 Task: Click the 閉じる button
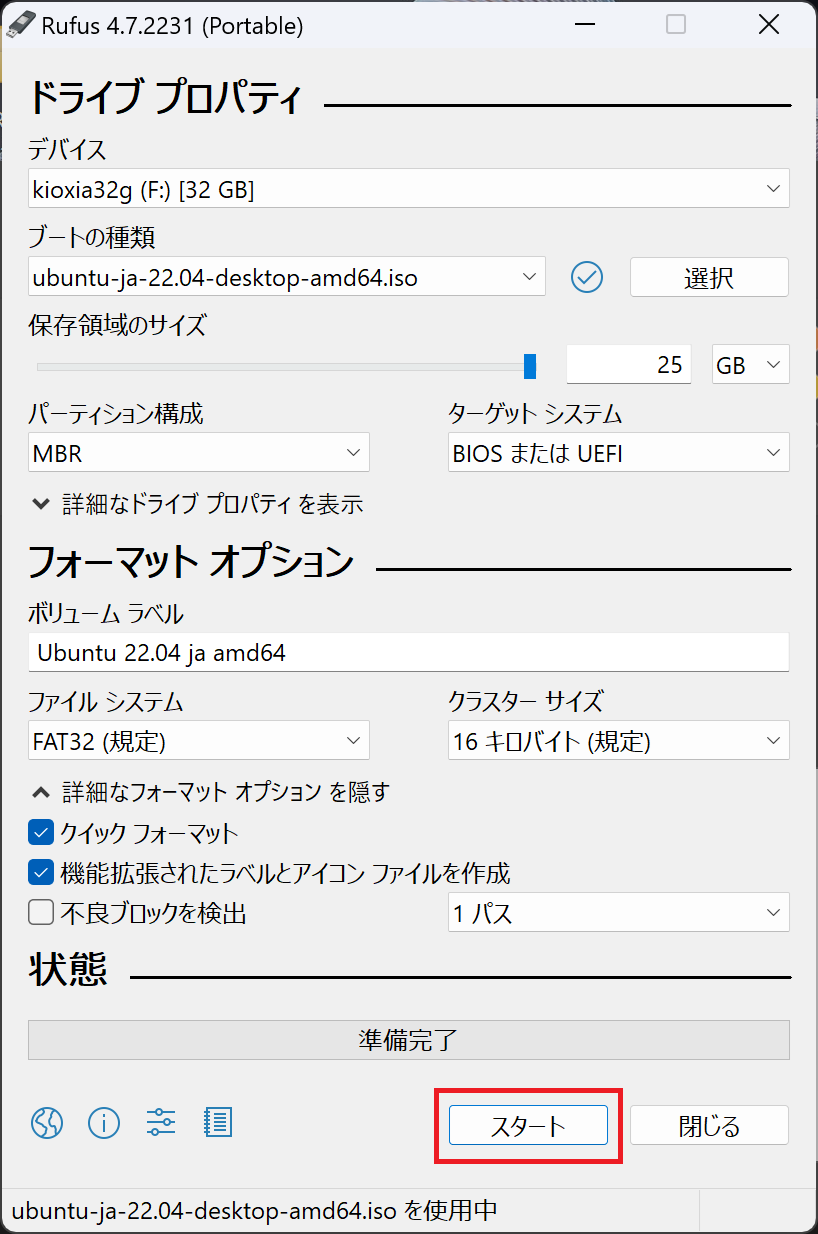tap(709, 1125)
